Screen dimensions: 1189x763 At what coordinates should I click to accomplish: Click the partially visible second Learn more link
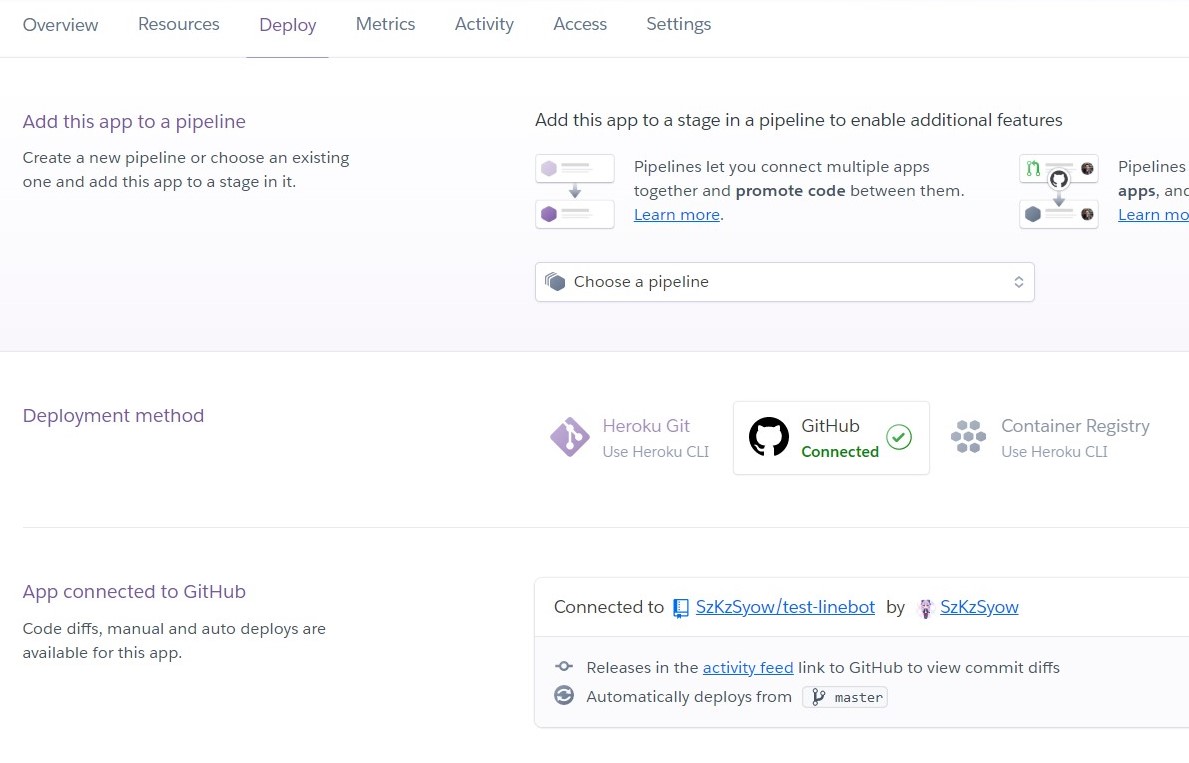click(x=1153, y=215)
